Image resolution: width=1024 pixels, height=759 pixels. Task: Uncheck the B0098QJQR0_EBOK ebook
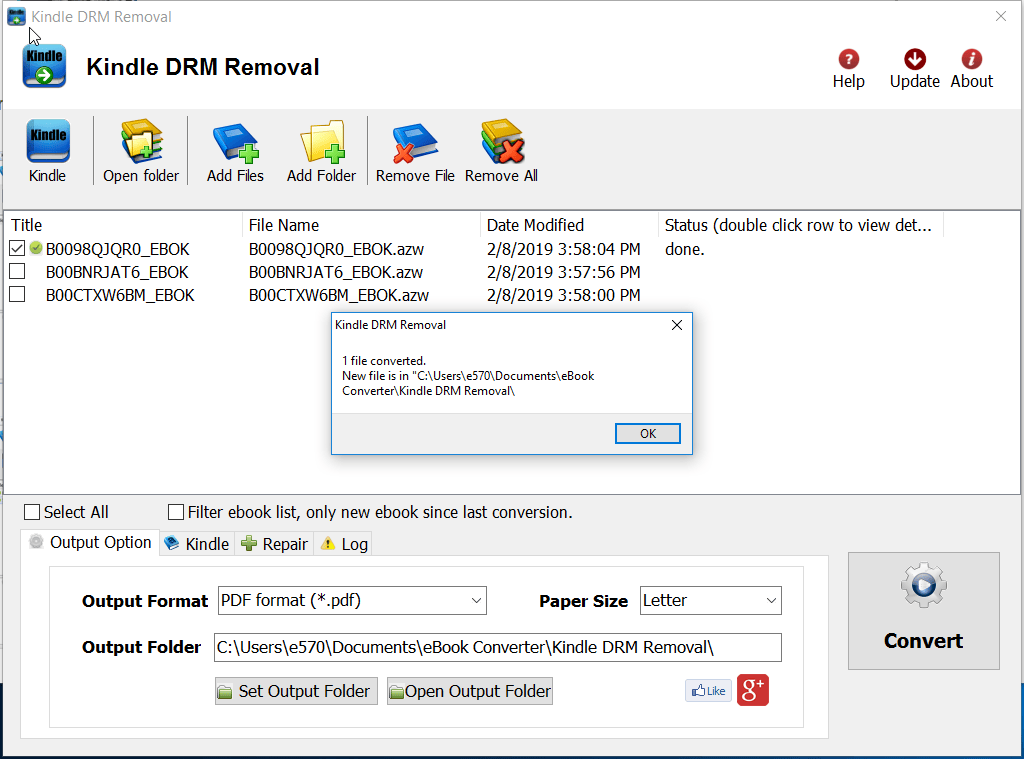(17, 248)
